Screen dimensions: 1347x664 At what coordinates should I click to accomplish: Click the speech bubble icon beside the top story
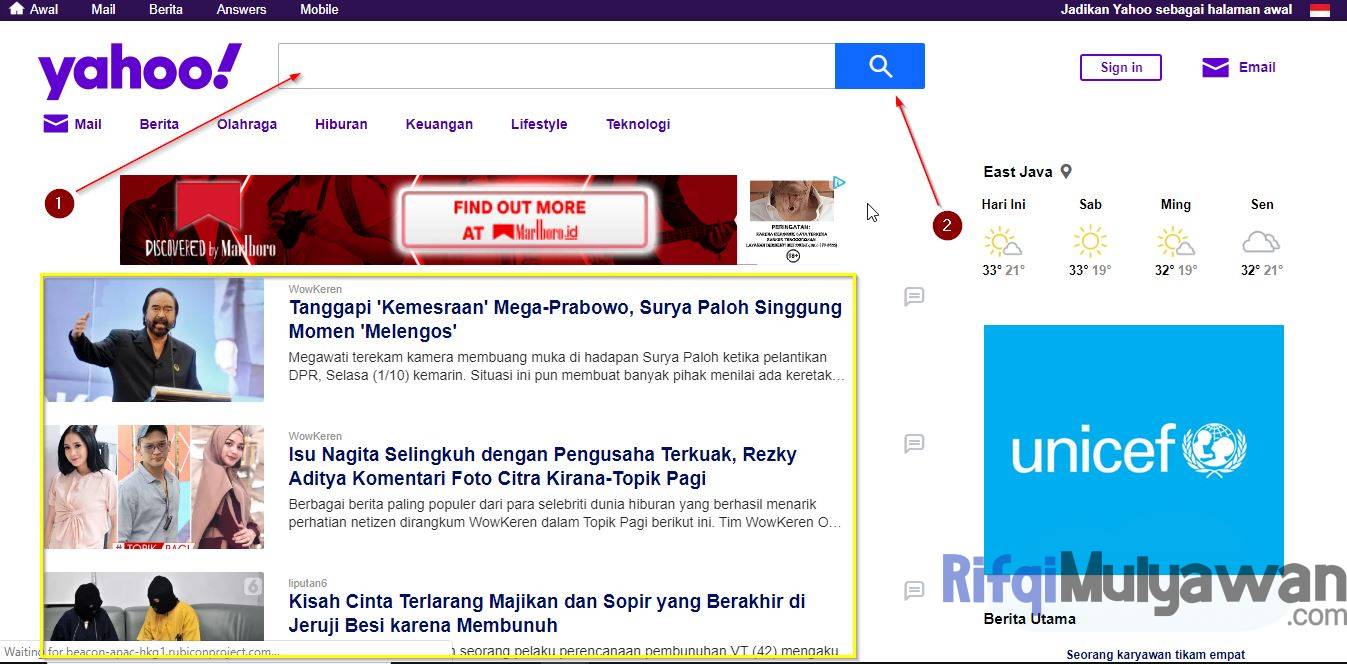(x=914, y=296)
